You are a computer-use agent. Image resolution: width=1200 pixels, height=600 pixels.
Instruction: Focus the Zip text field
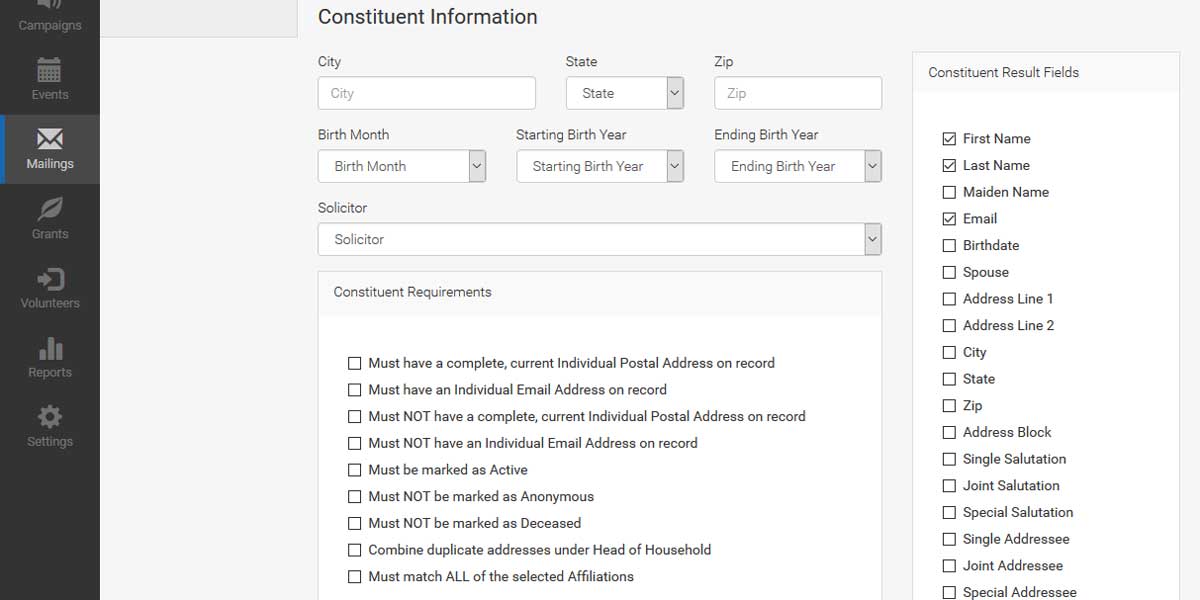click(x=798, y=93)
